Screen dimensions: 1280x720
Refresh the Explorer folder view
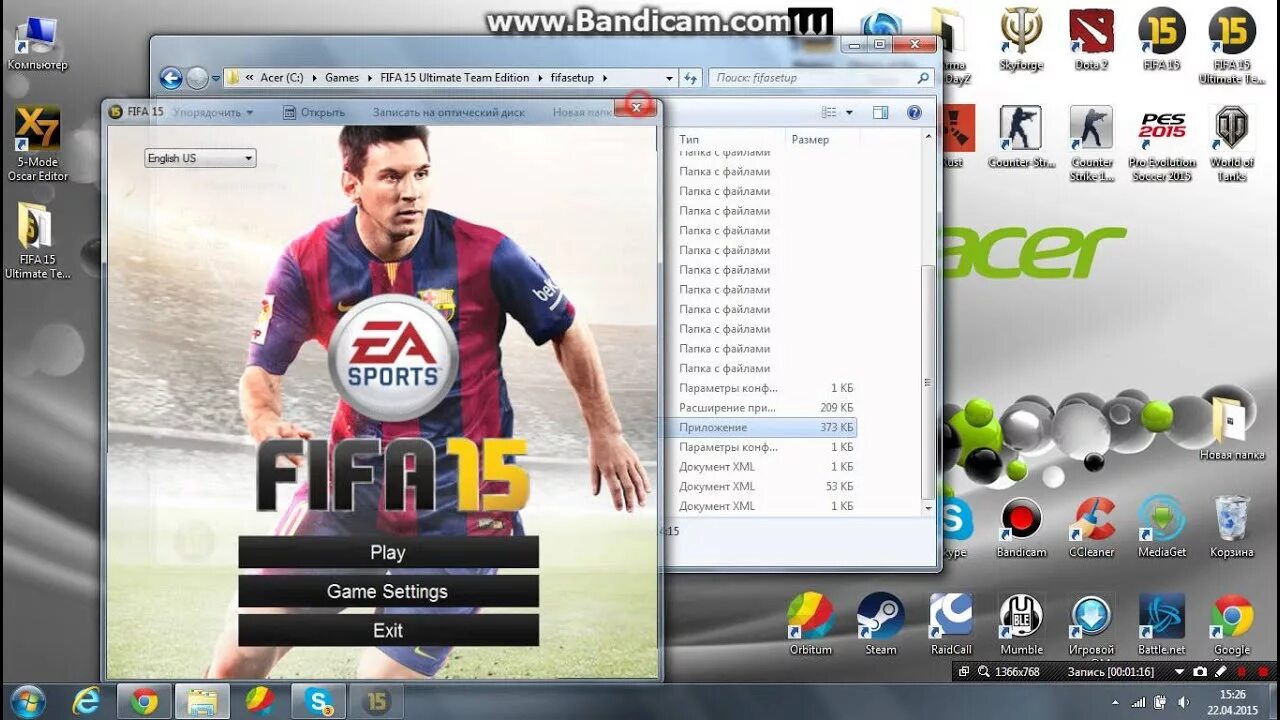(690, 77)
